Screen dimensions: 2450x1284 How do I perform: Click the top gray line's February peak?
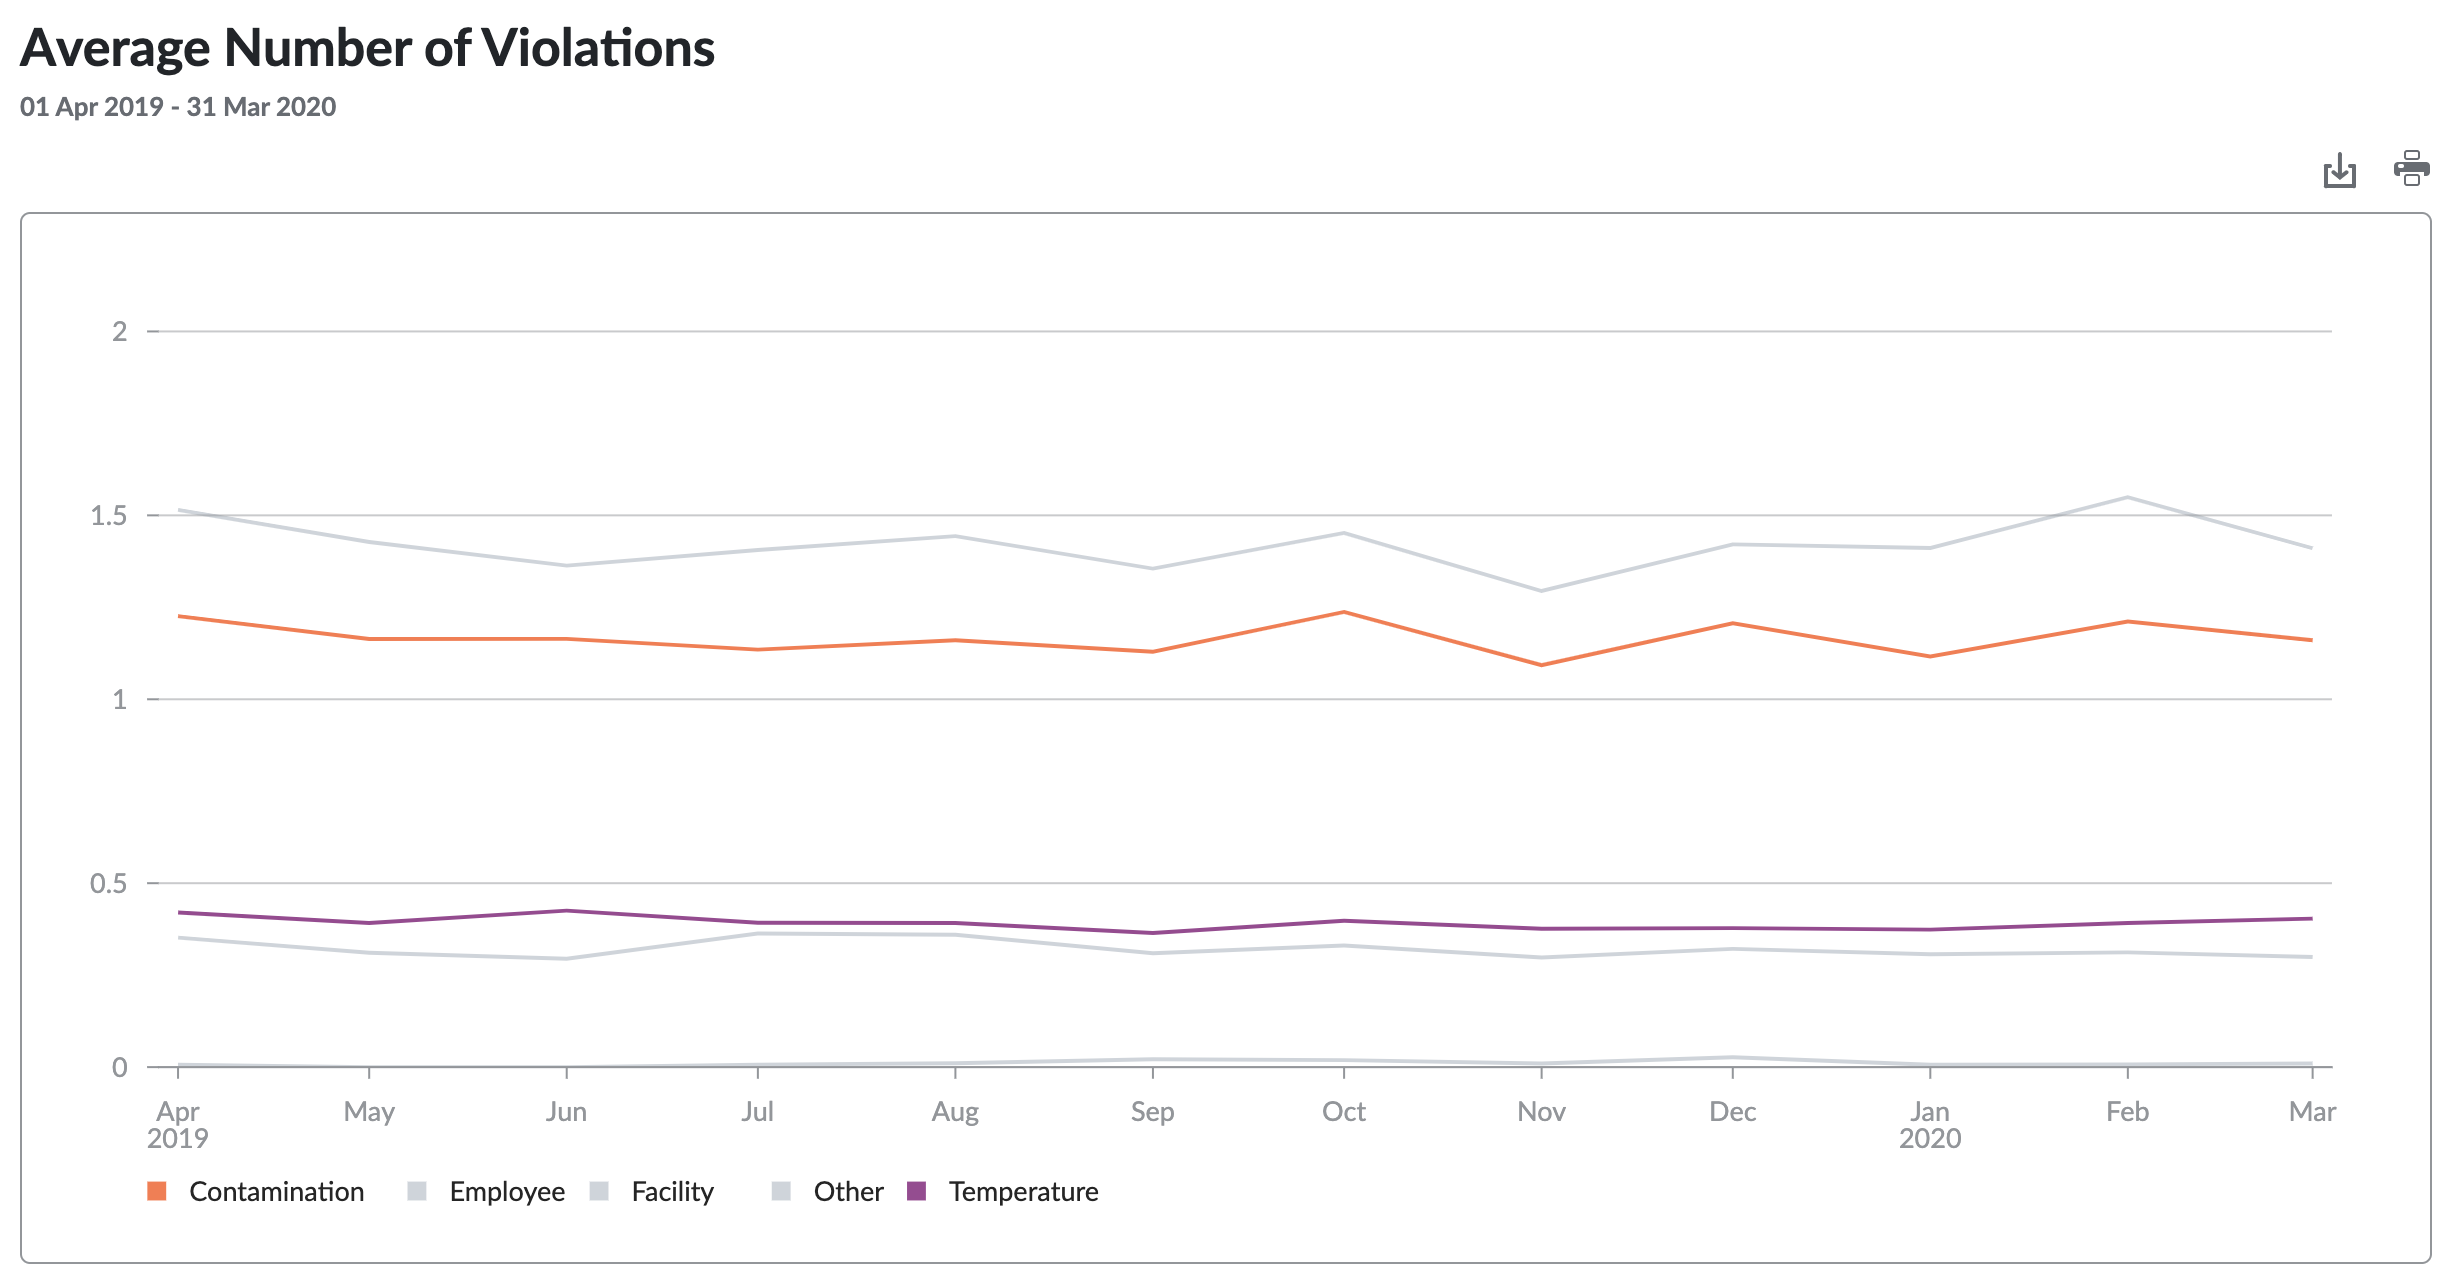pos(2127,497)
